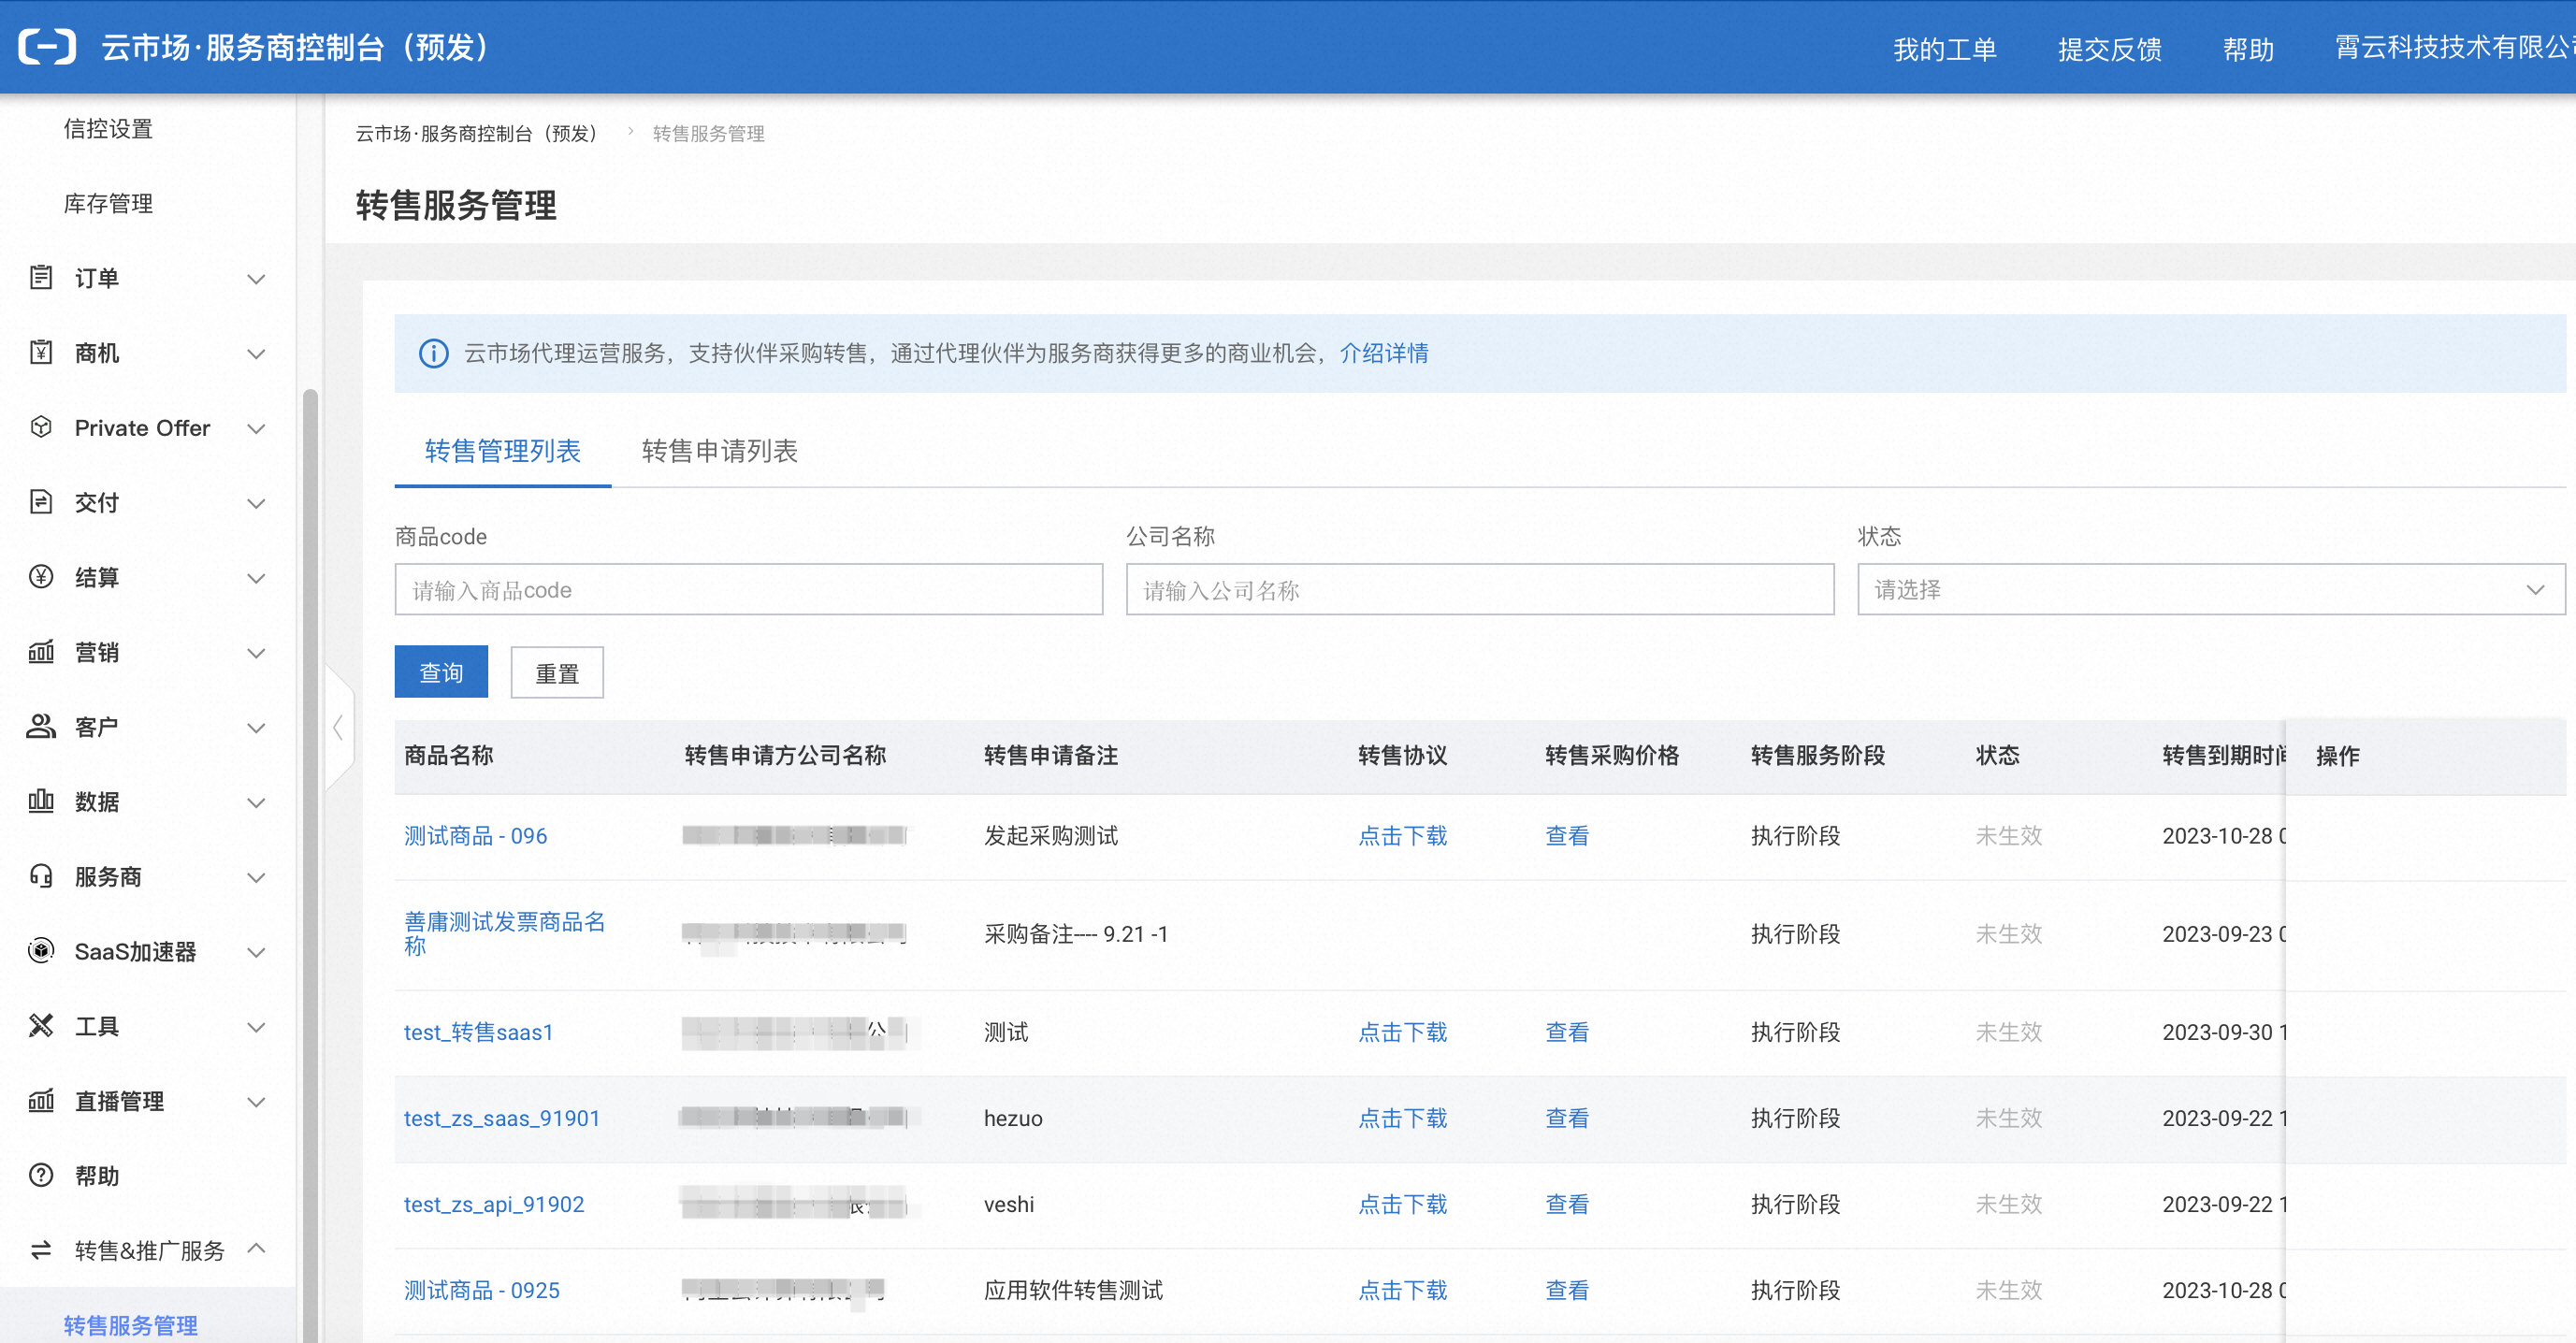Collapse the 转售&推广服务 menu chevron
The height and width of the screenshot is (1343, 2576).
[x=256, y=1248]
